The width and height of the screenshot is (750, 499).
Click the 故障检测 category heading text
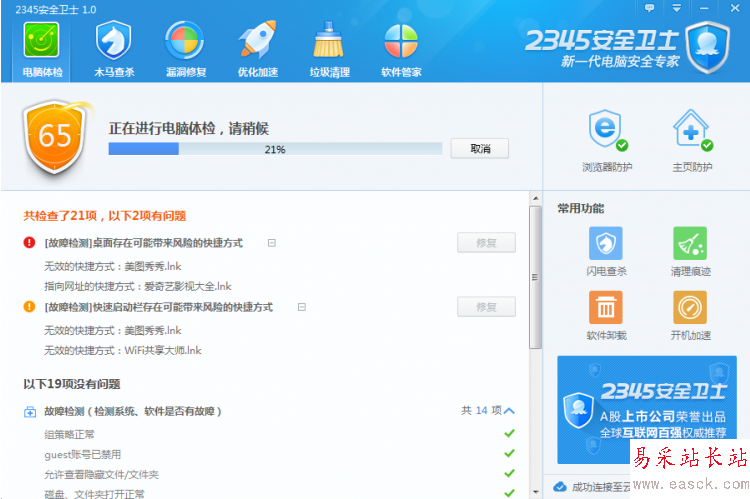point(132,411)
